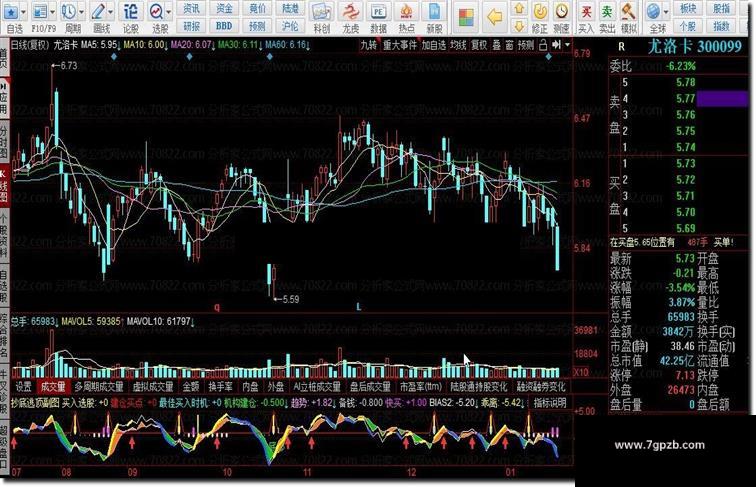Toggle the 窗 window option
This screenshot has width=756, height=487.
click(510, 45)
